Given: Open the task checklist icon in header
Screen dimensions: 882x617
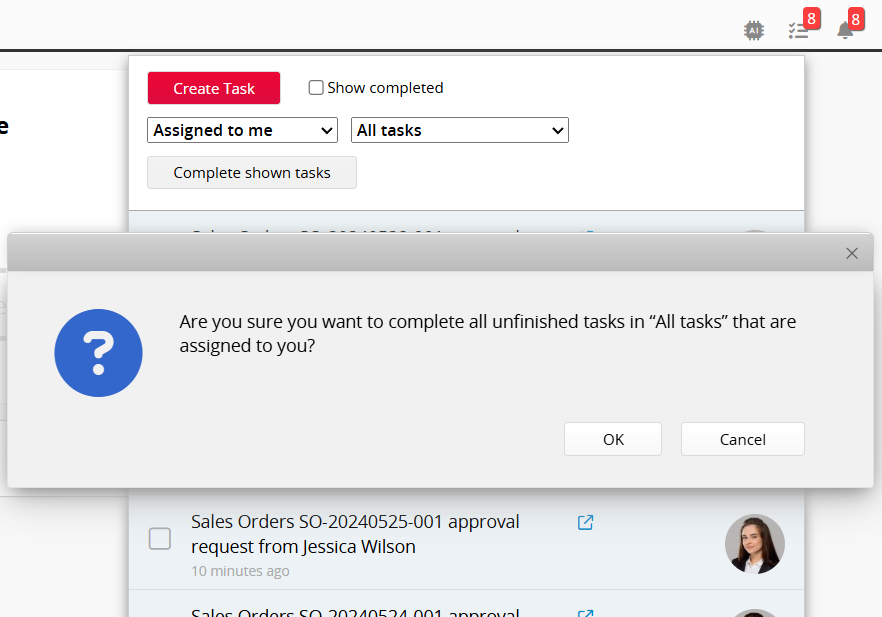Looking at the screenshot, I should 798,31.
